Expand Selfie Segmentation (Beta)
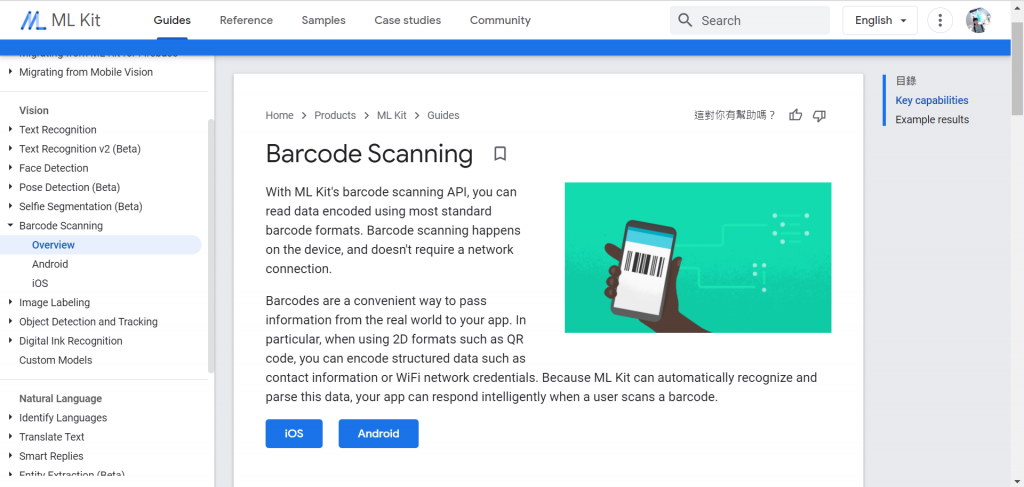1024x487 pixels. 10,206
